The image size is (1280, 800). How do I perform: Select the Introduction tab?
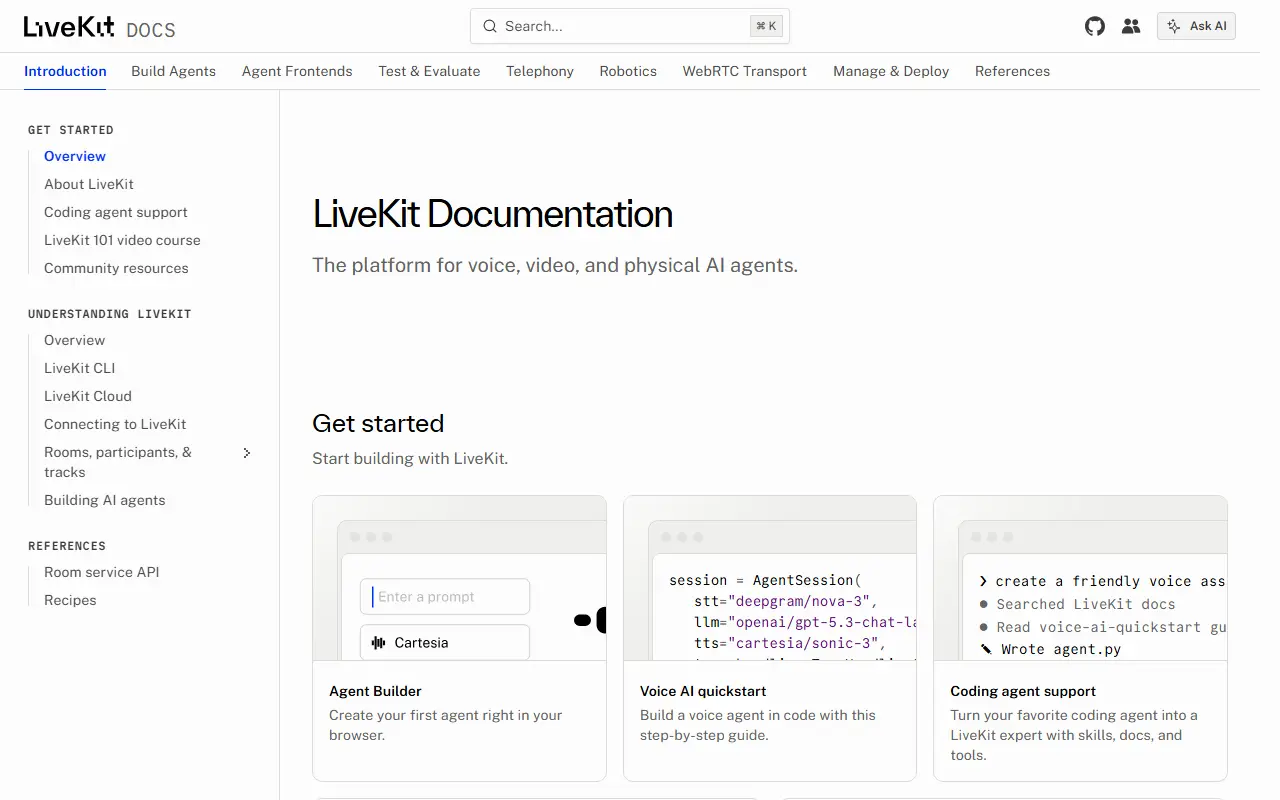tap(65, 71)
